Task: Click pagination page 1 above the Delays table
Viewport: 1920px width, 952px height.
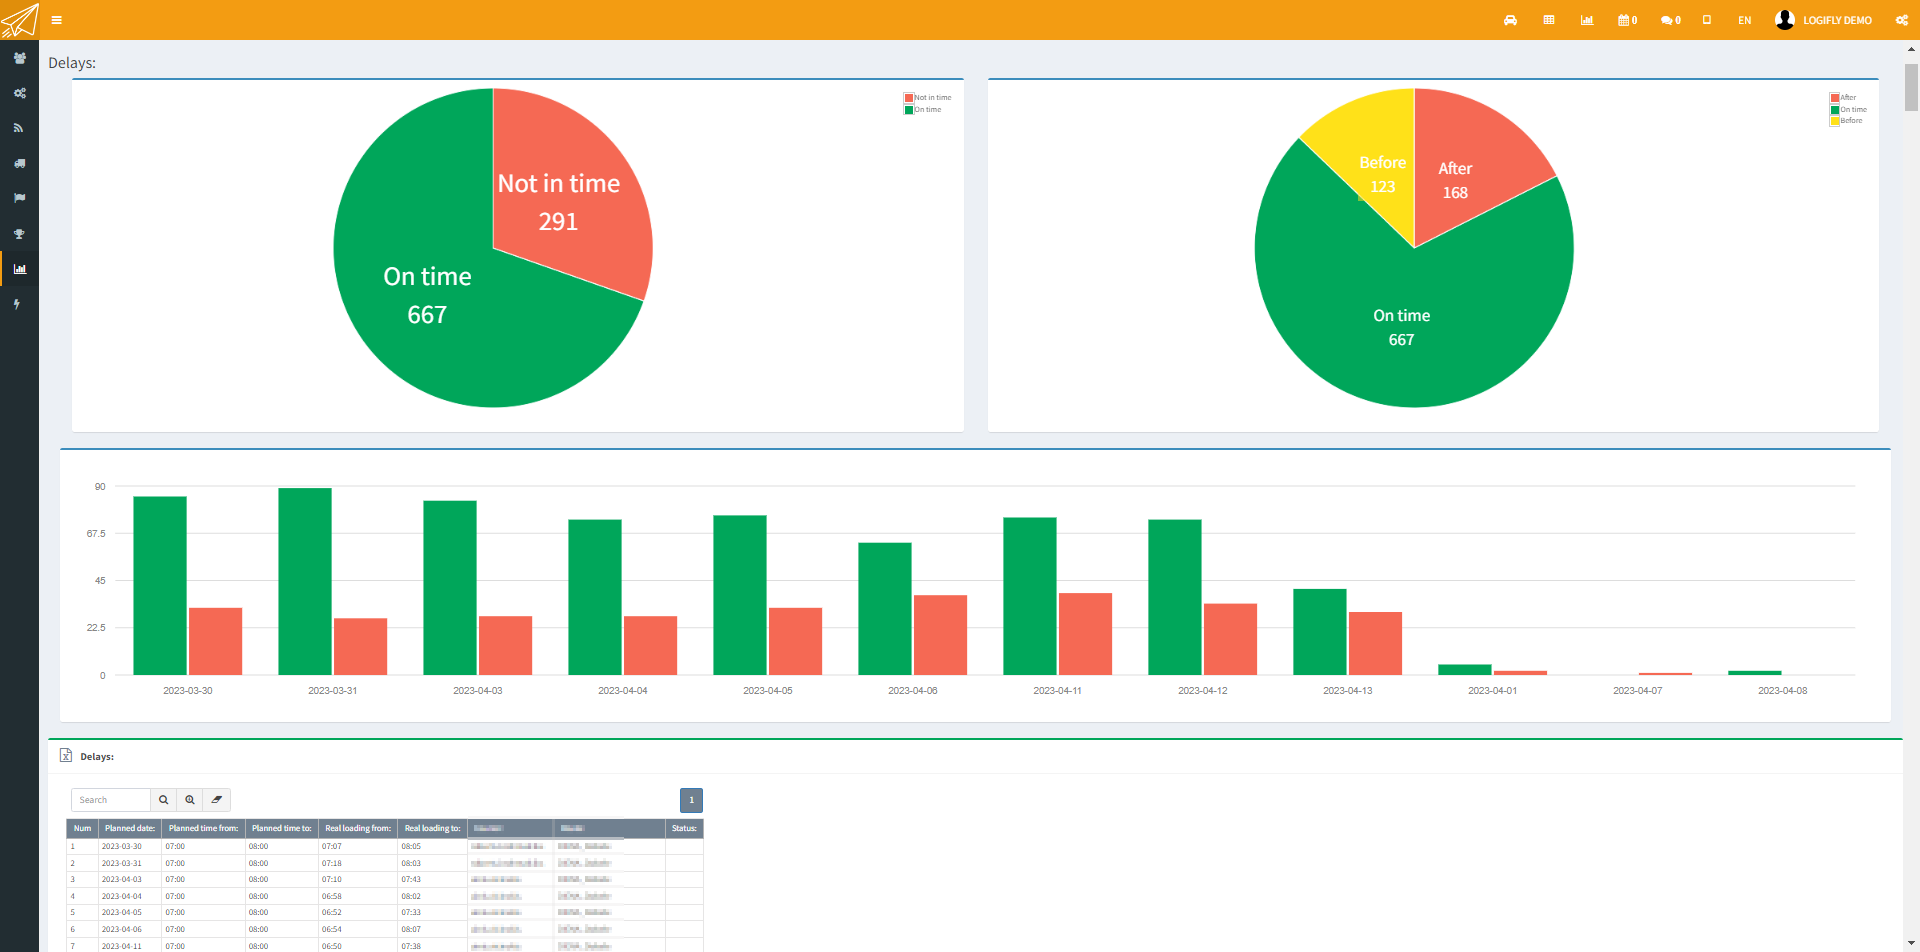Action: (691, 800)
